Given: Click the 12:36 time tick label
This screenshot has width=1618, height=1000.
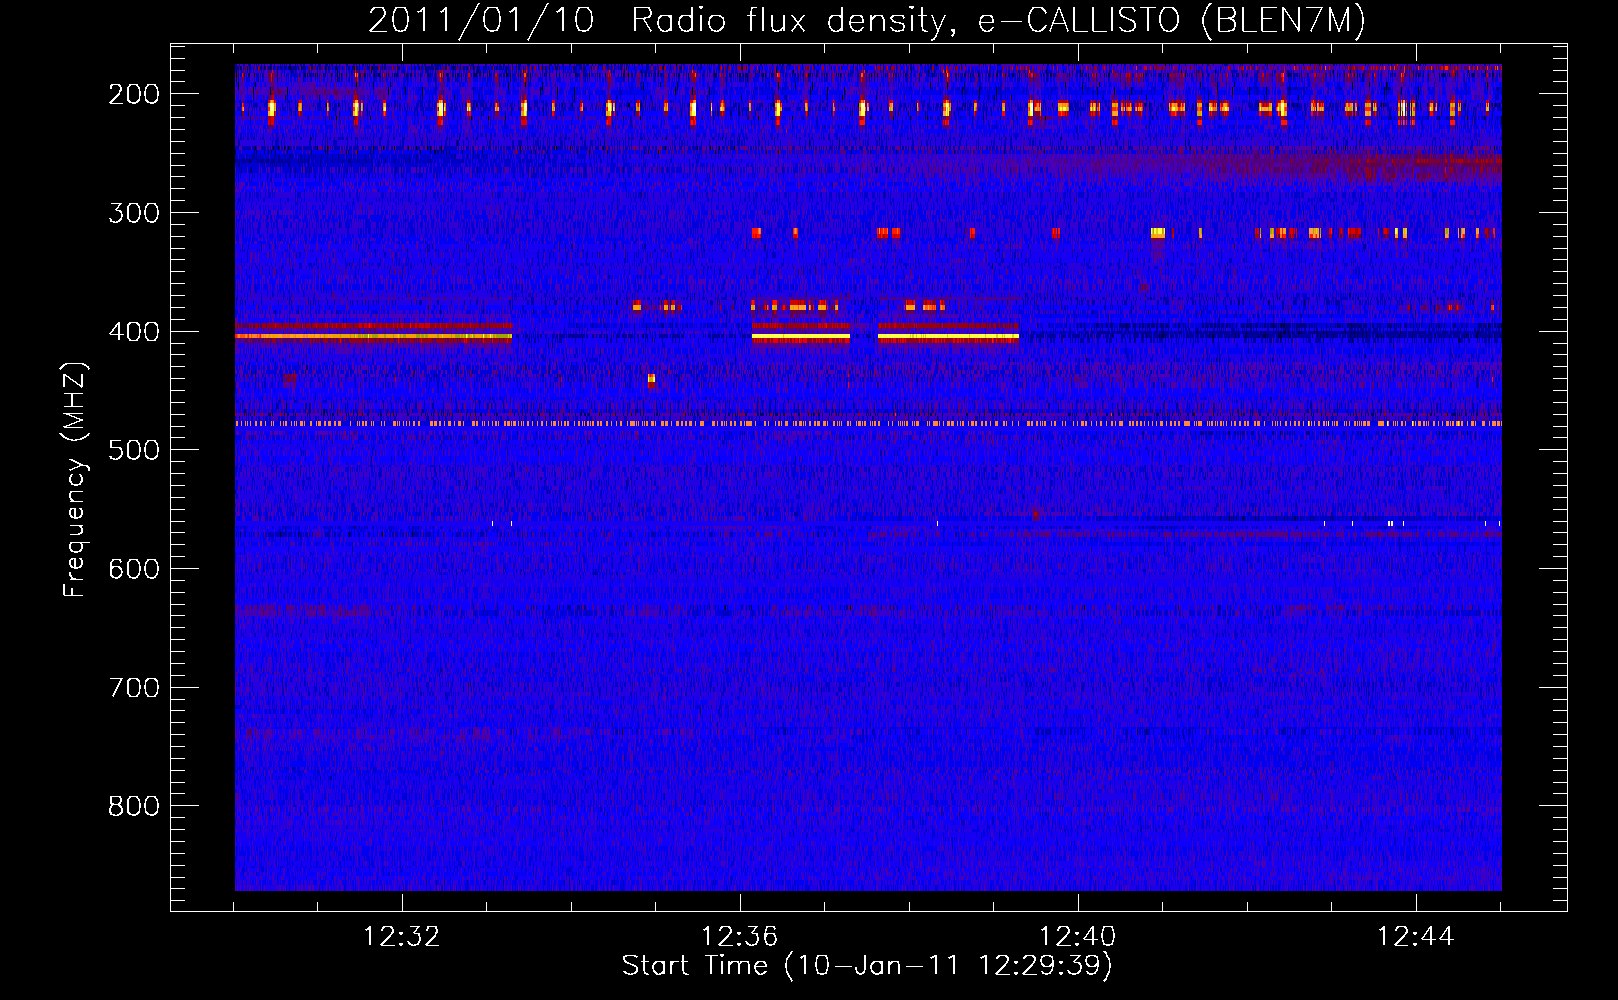Looking at the screenshot, I should pyautogui.click(x=740, y=937).
